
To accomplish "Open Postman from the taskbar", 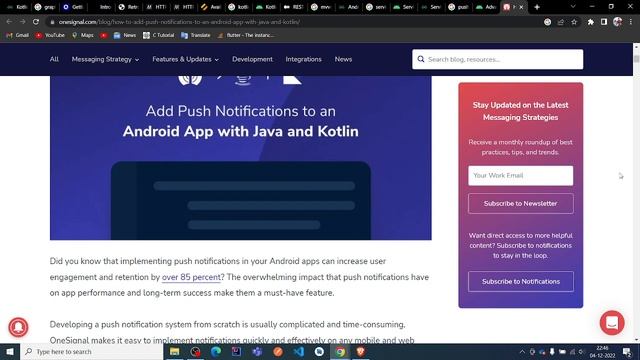I will click(278, 351).
